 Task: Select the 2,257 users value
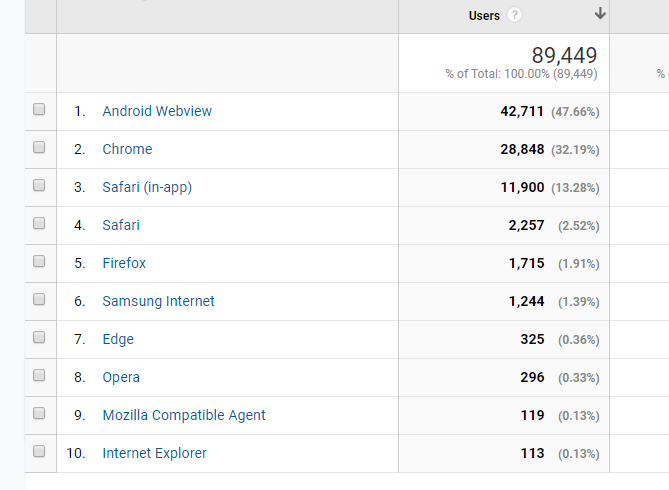526,225
